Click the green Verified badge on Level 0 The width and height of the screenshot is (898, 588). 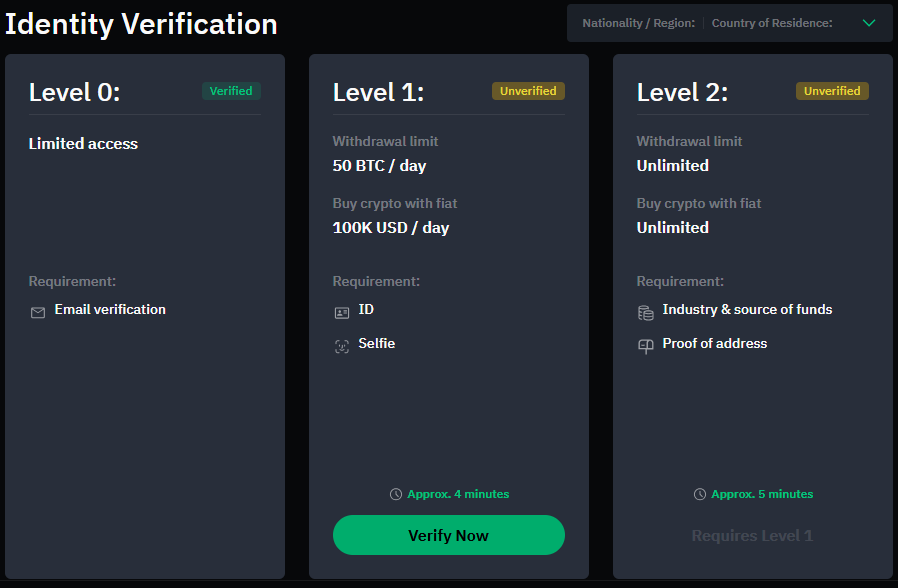click(x=231, y=91)
